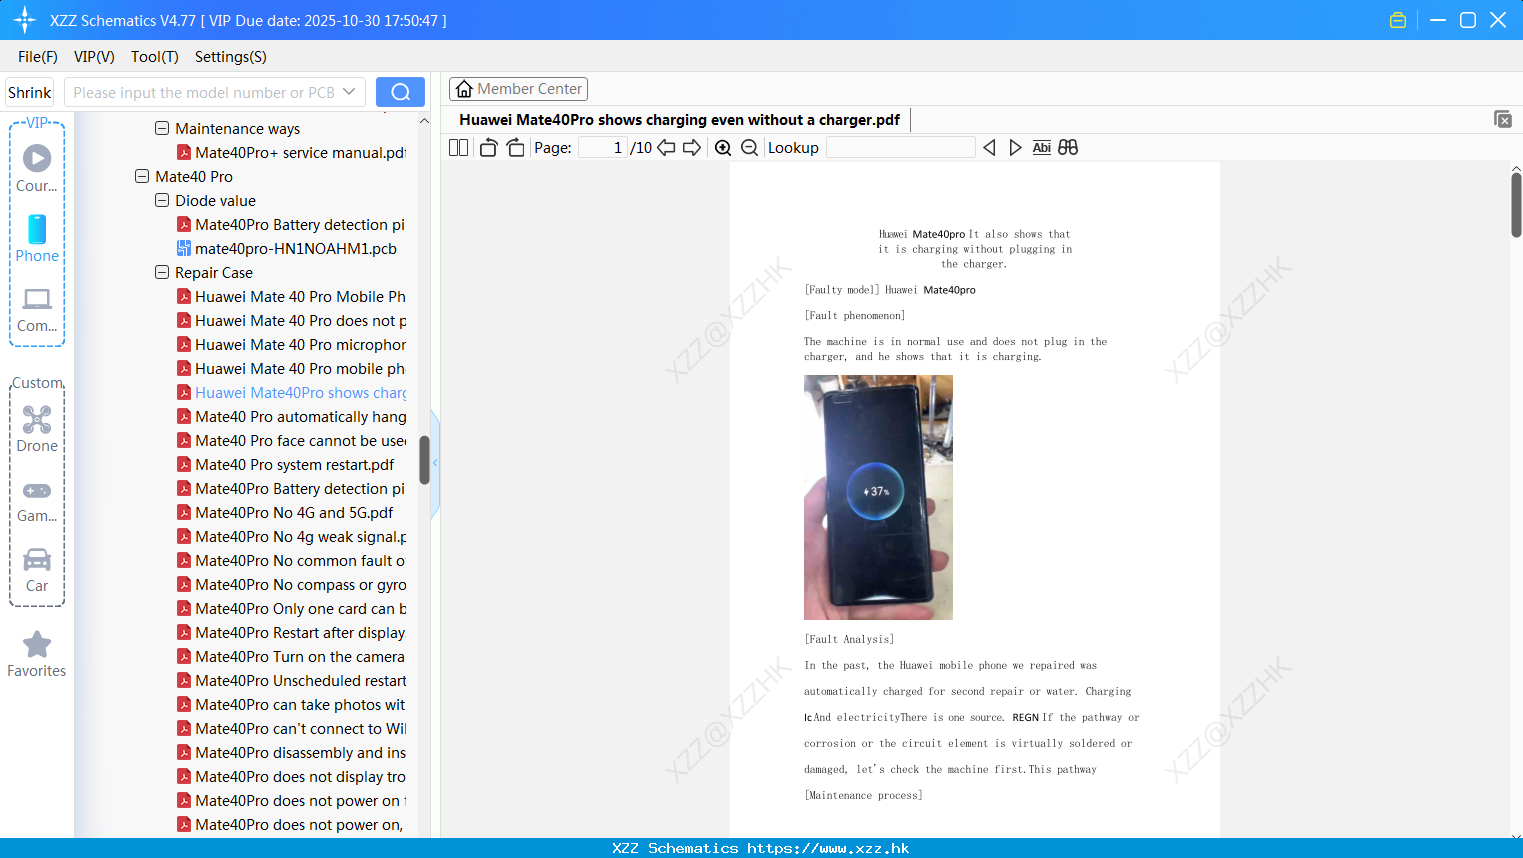Click the Shrink button
Screen dimensions: 1523x858
click(x=30, y=92)
